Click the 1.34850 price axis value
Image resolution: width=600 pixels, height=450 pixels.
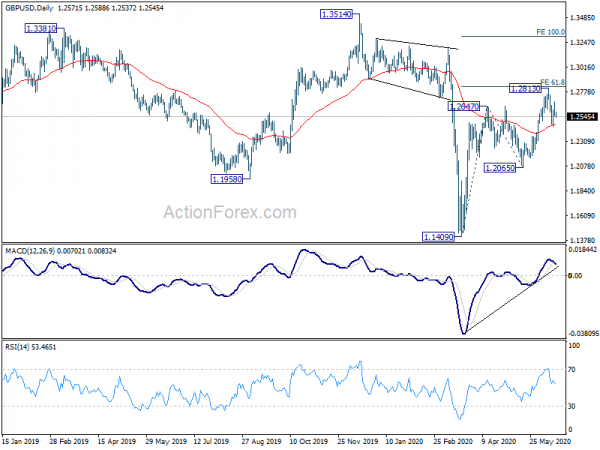(x=582, y=18)
